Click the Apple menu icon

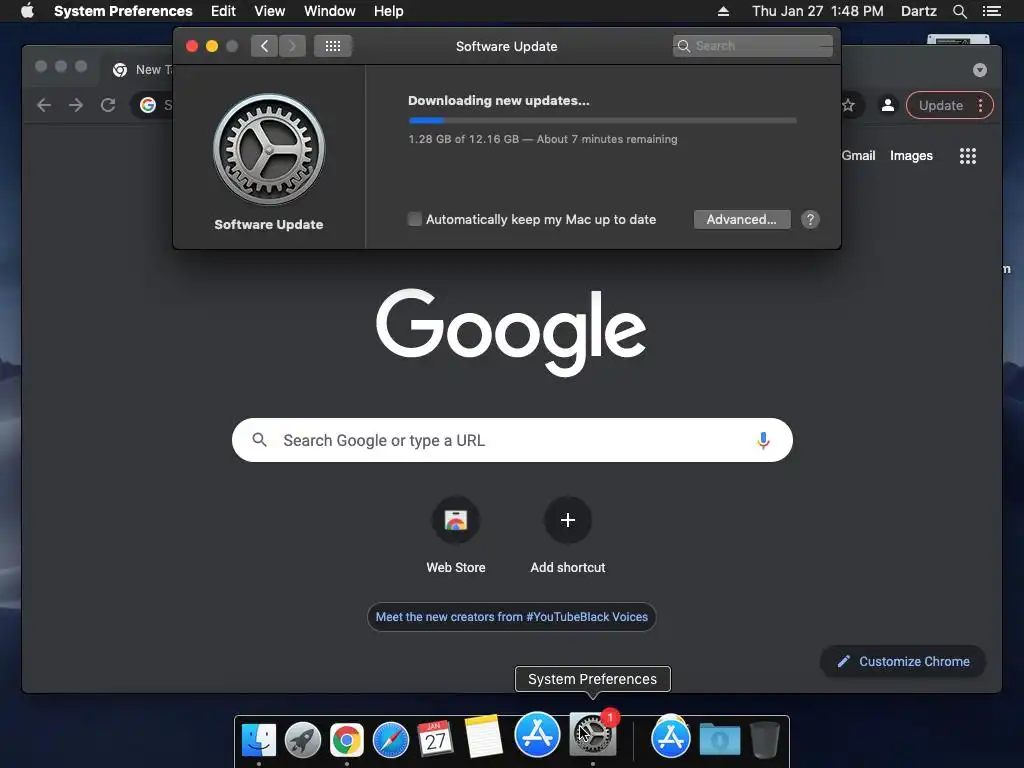pos(27,11)
